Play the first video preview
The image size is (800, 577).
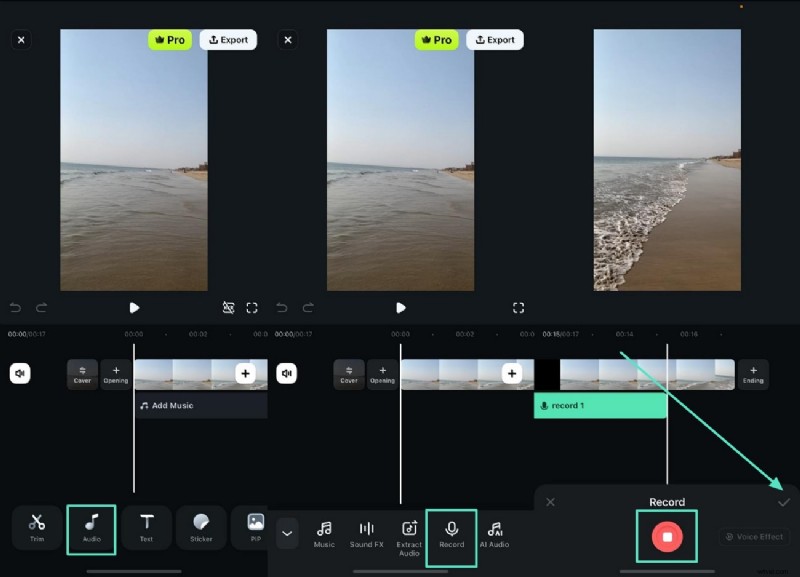pos(134,308)
